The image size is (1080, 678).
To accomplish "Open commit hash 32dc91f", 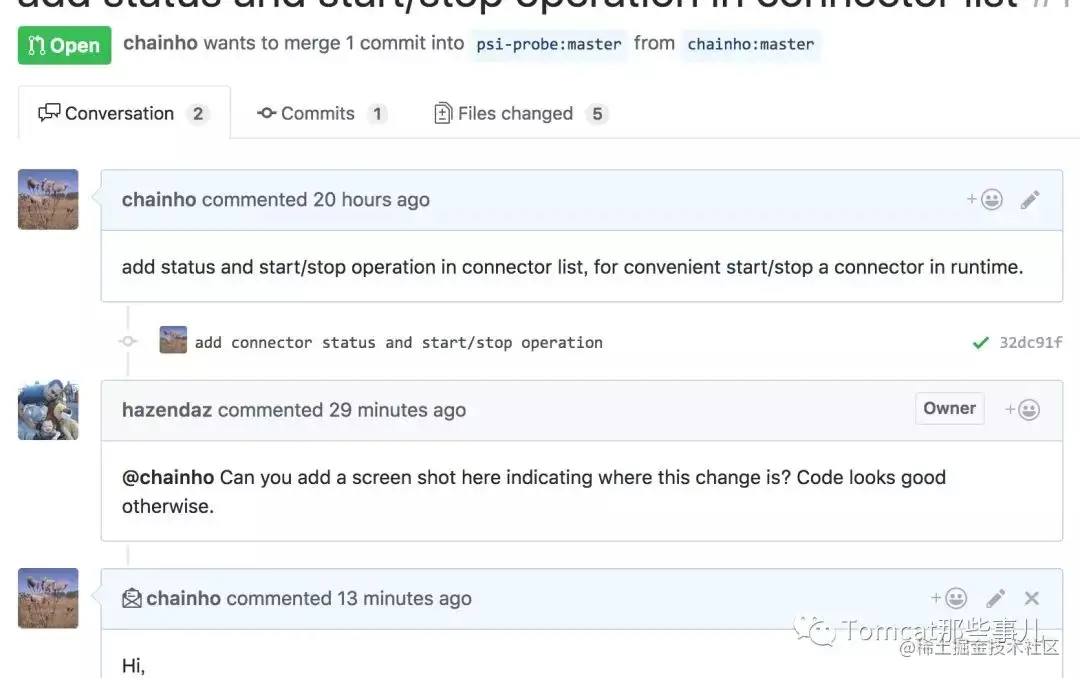I will click(x=1031, y=343).
